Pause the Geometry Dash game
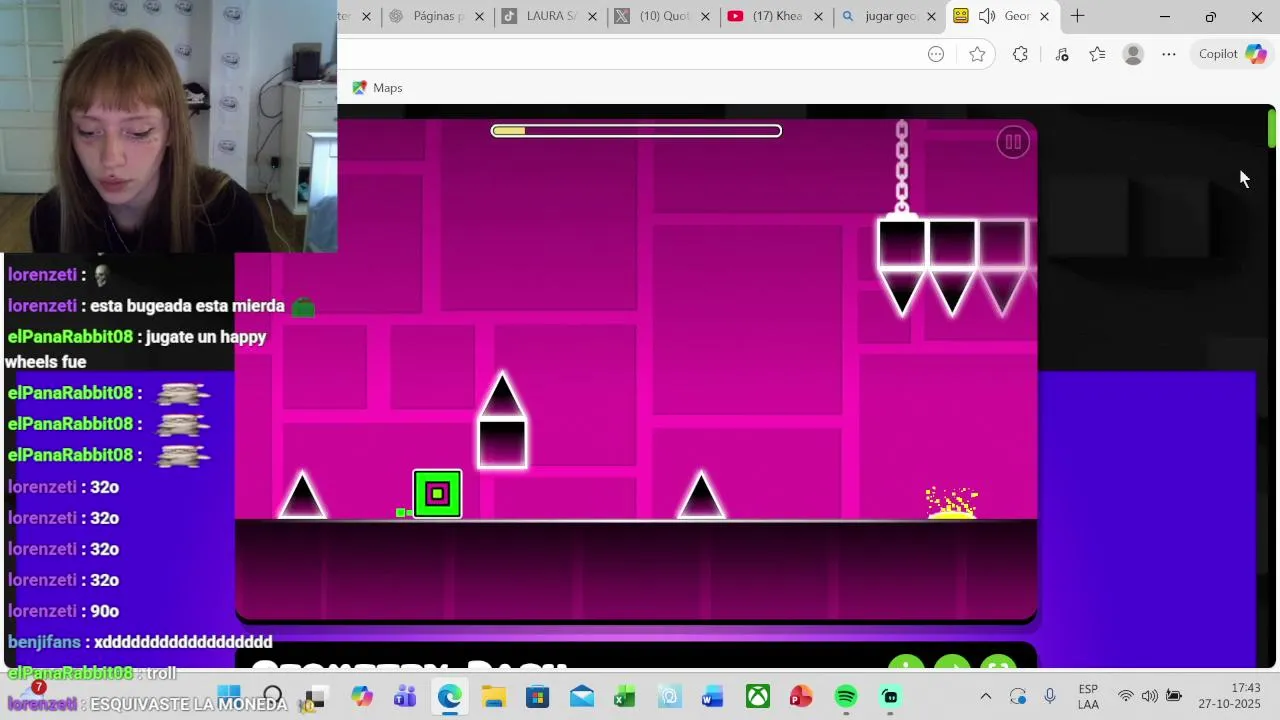This screenshot has width=1280, height=720. [1013, 142]
